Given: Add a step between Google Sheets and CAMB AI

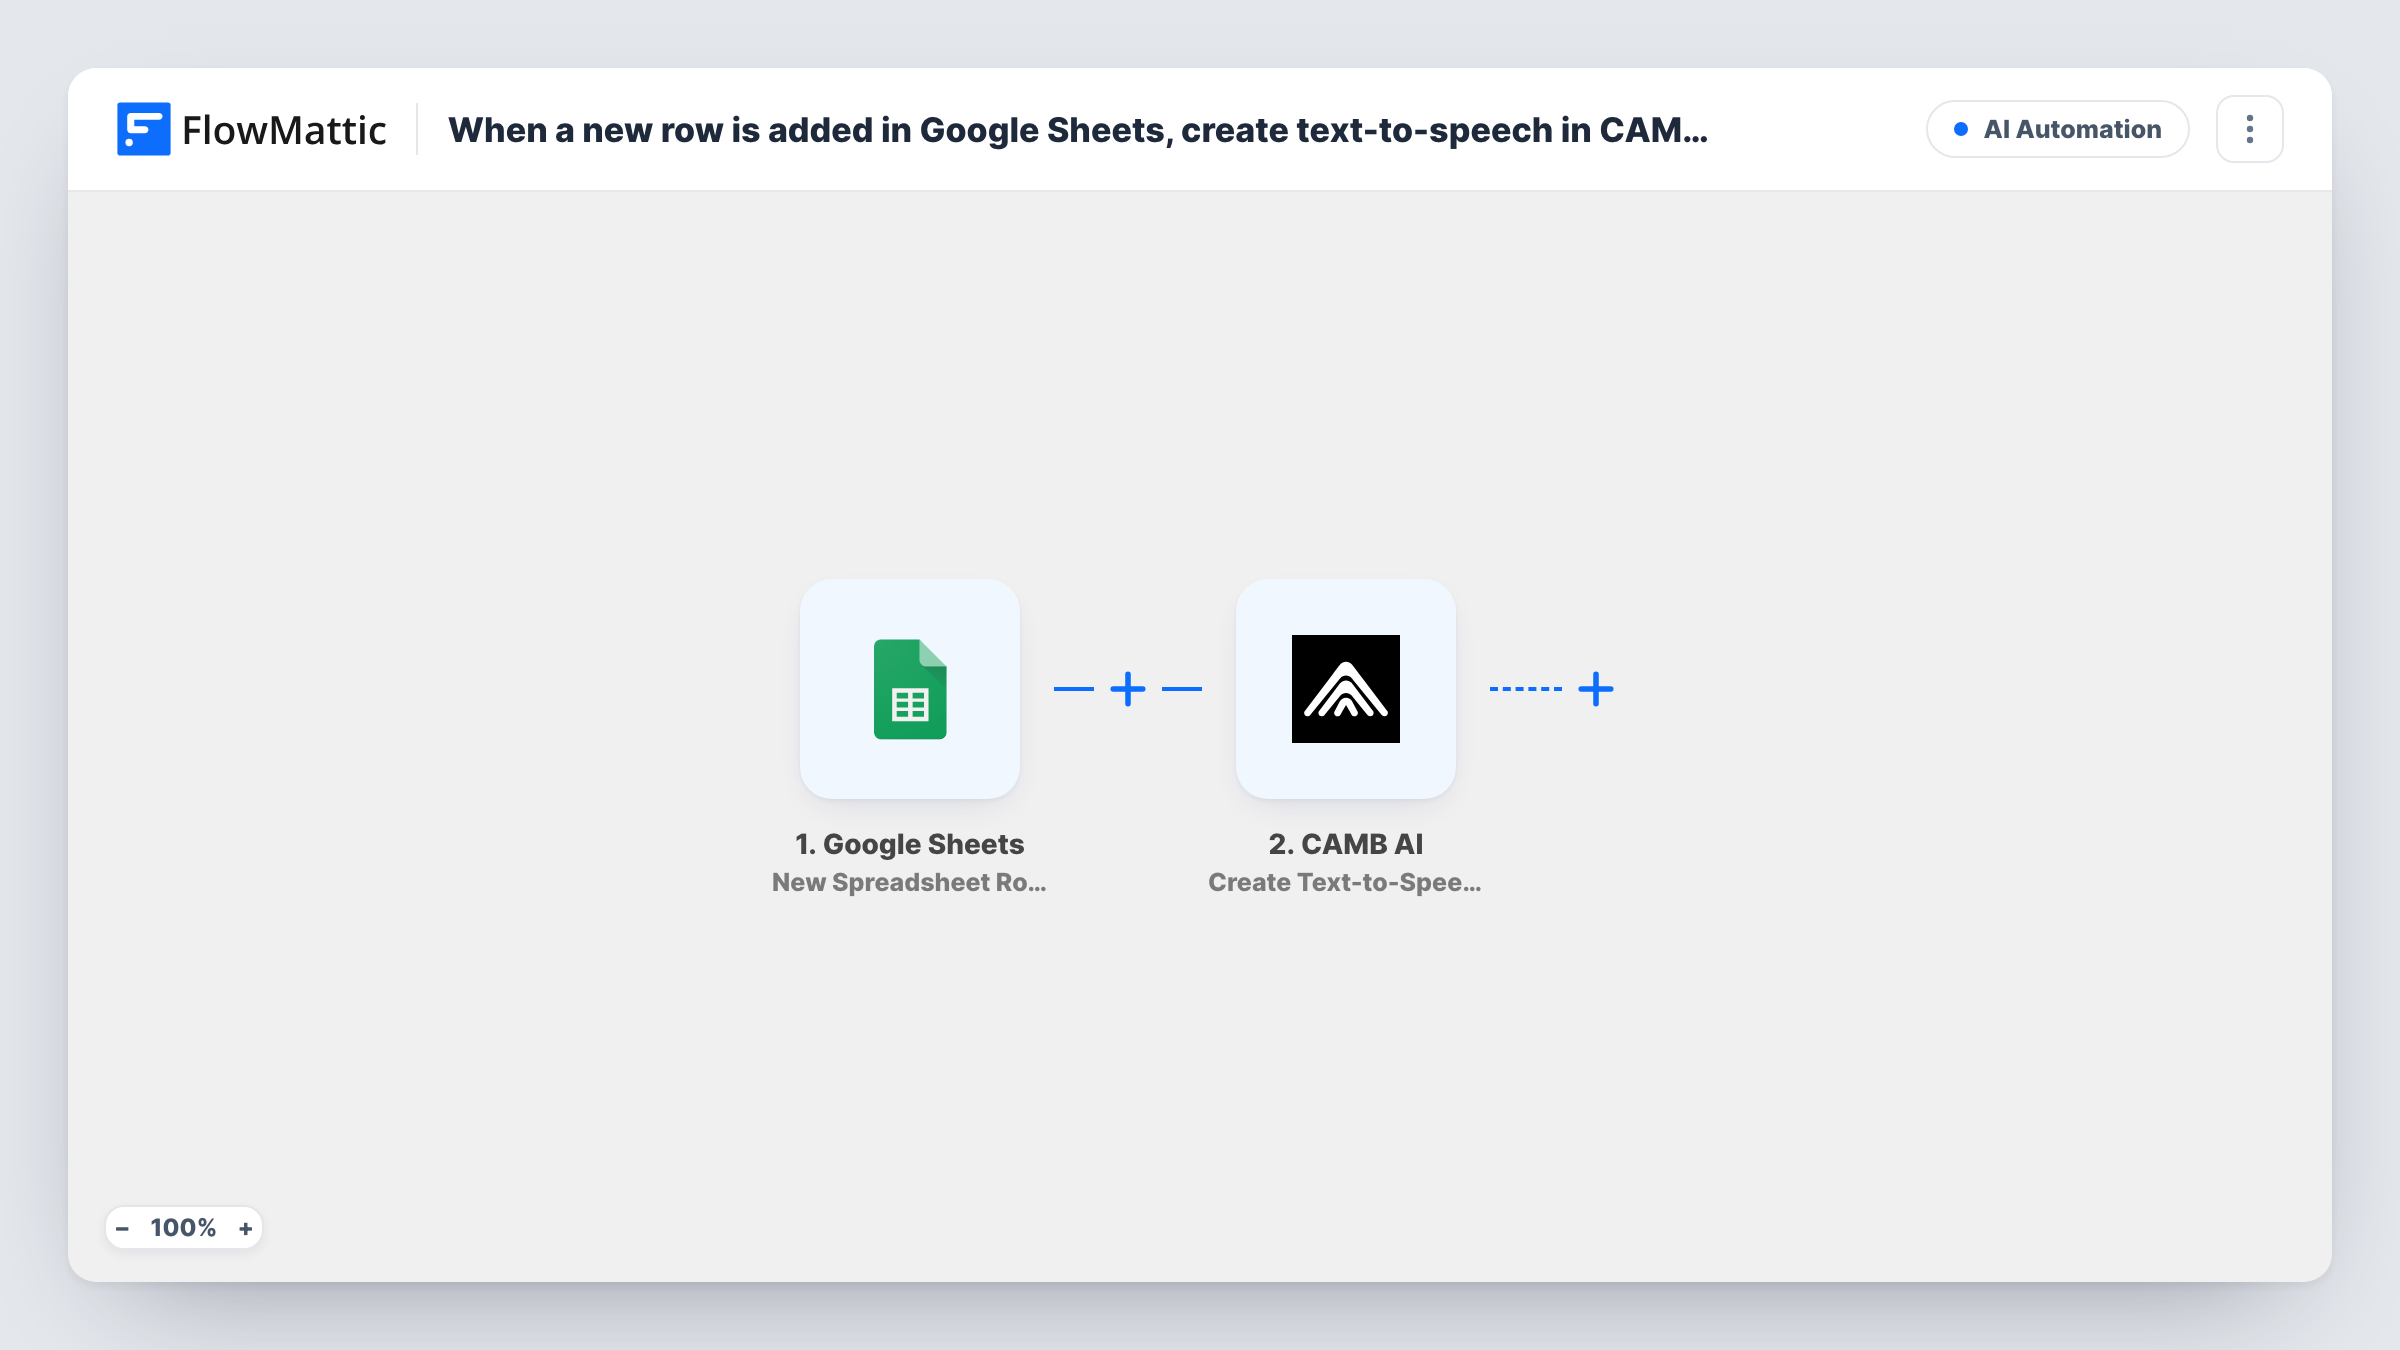Looking at the screenshot, I should point(1128,689).
